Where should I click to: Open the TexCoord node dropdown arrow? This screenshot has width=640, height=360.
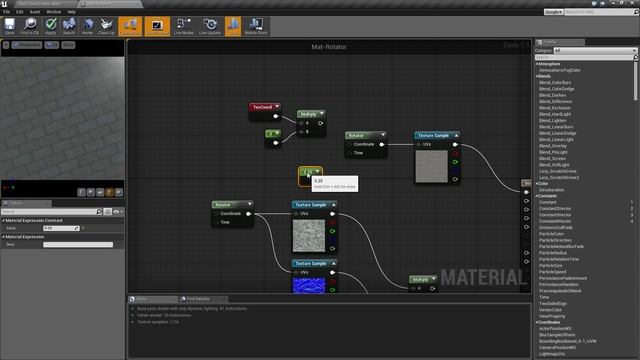(x=277, y=107)
